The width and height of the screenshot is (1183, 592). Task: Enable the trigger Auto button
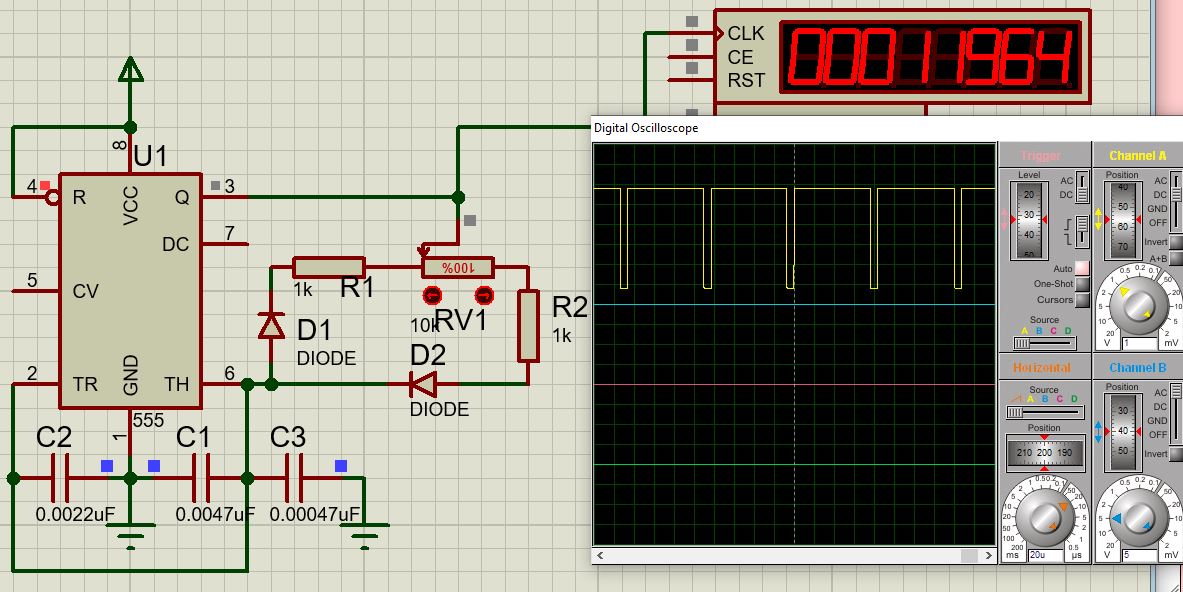[1082, 268]
